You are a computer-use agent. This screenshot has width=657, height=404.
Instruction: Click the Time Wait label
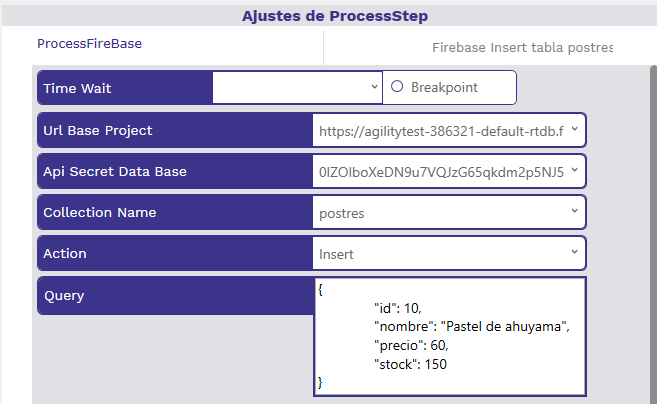(77, 88)
